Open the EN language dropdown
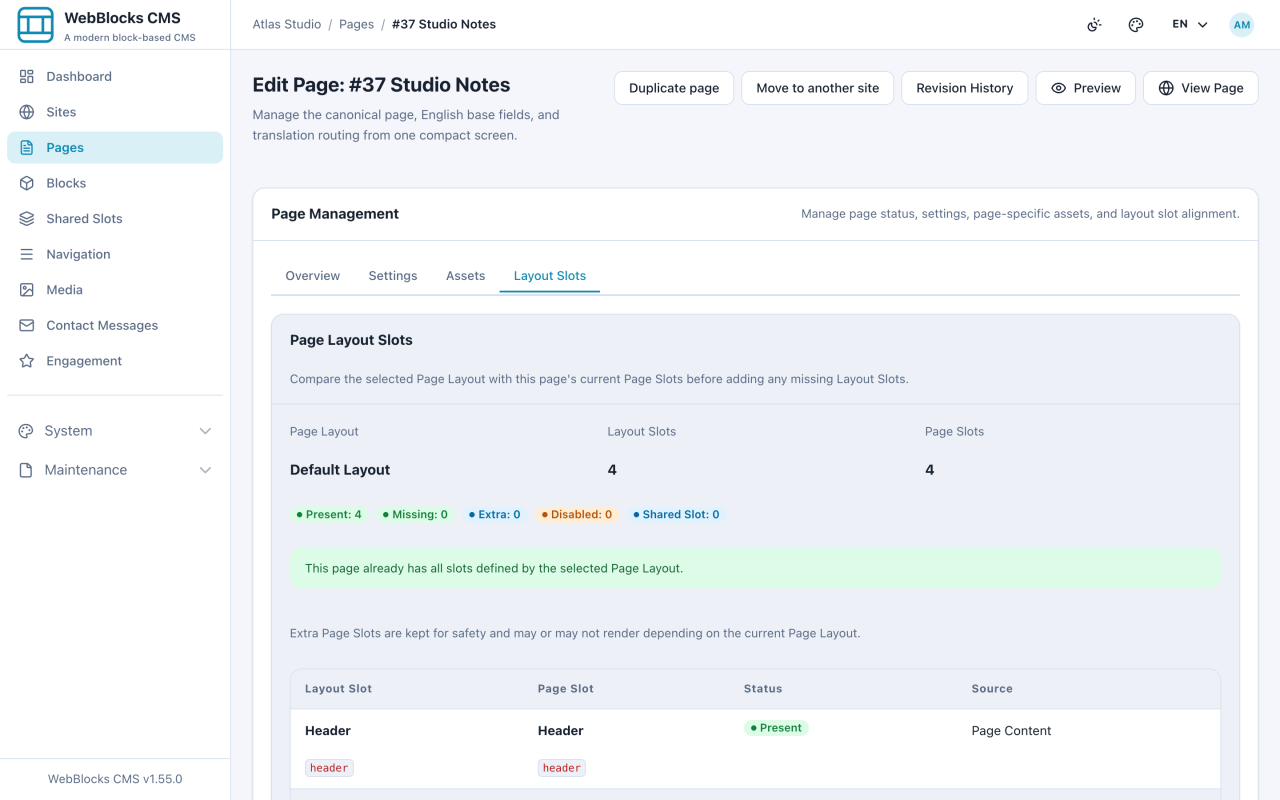Screen dimensions: 1280x800 point(1190,25)
